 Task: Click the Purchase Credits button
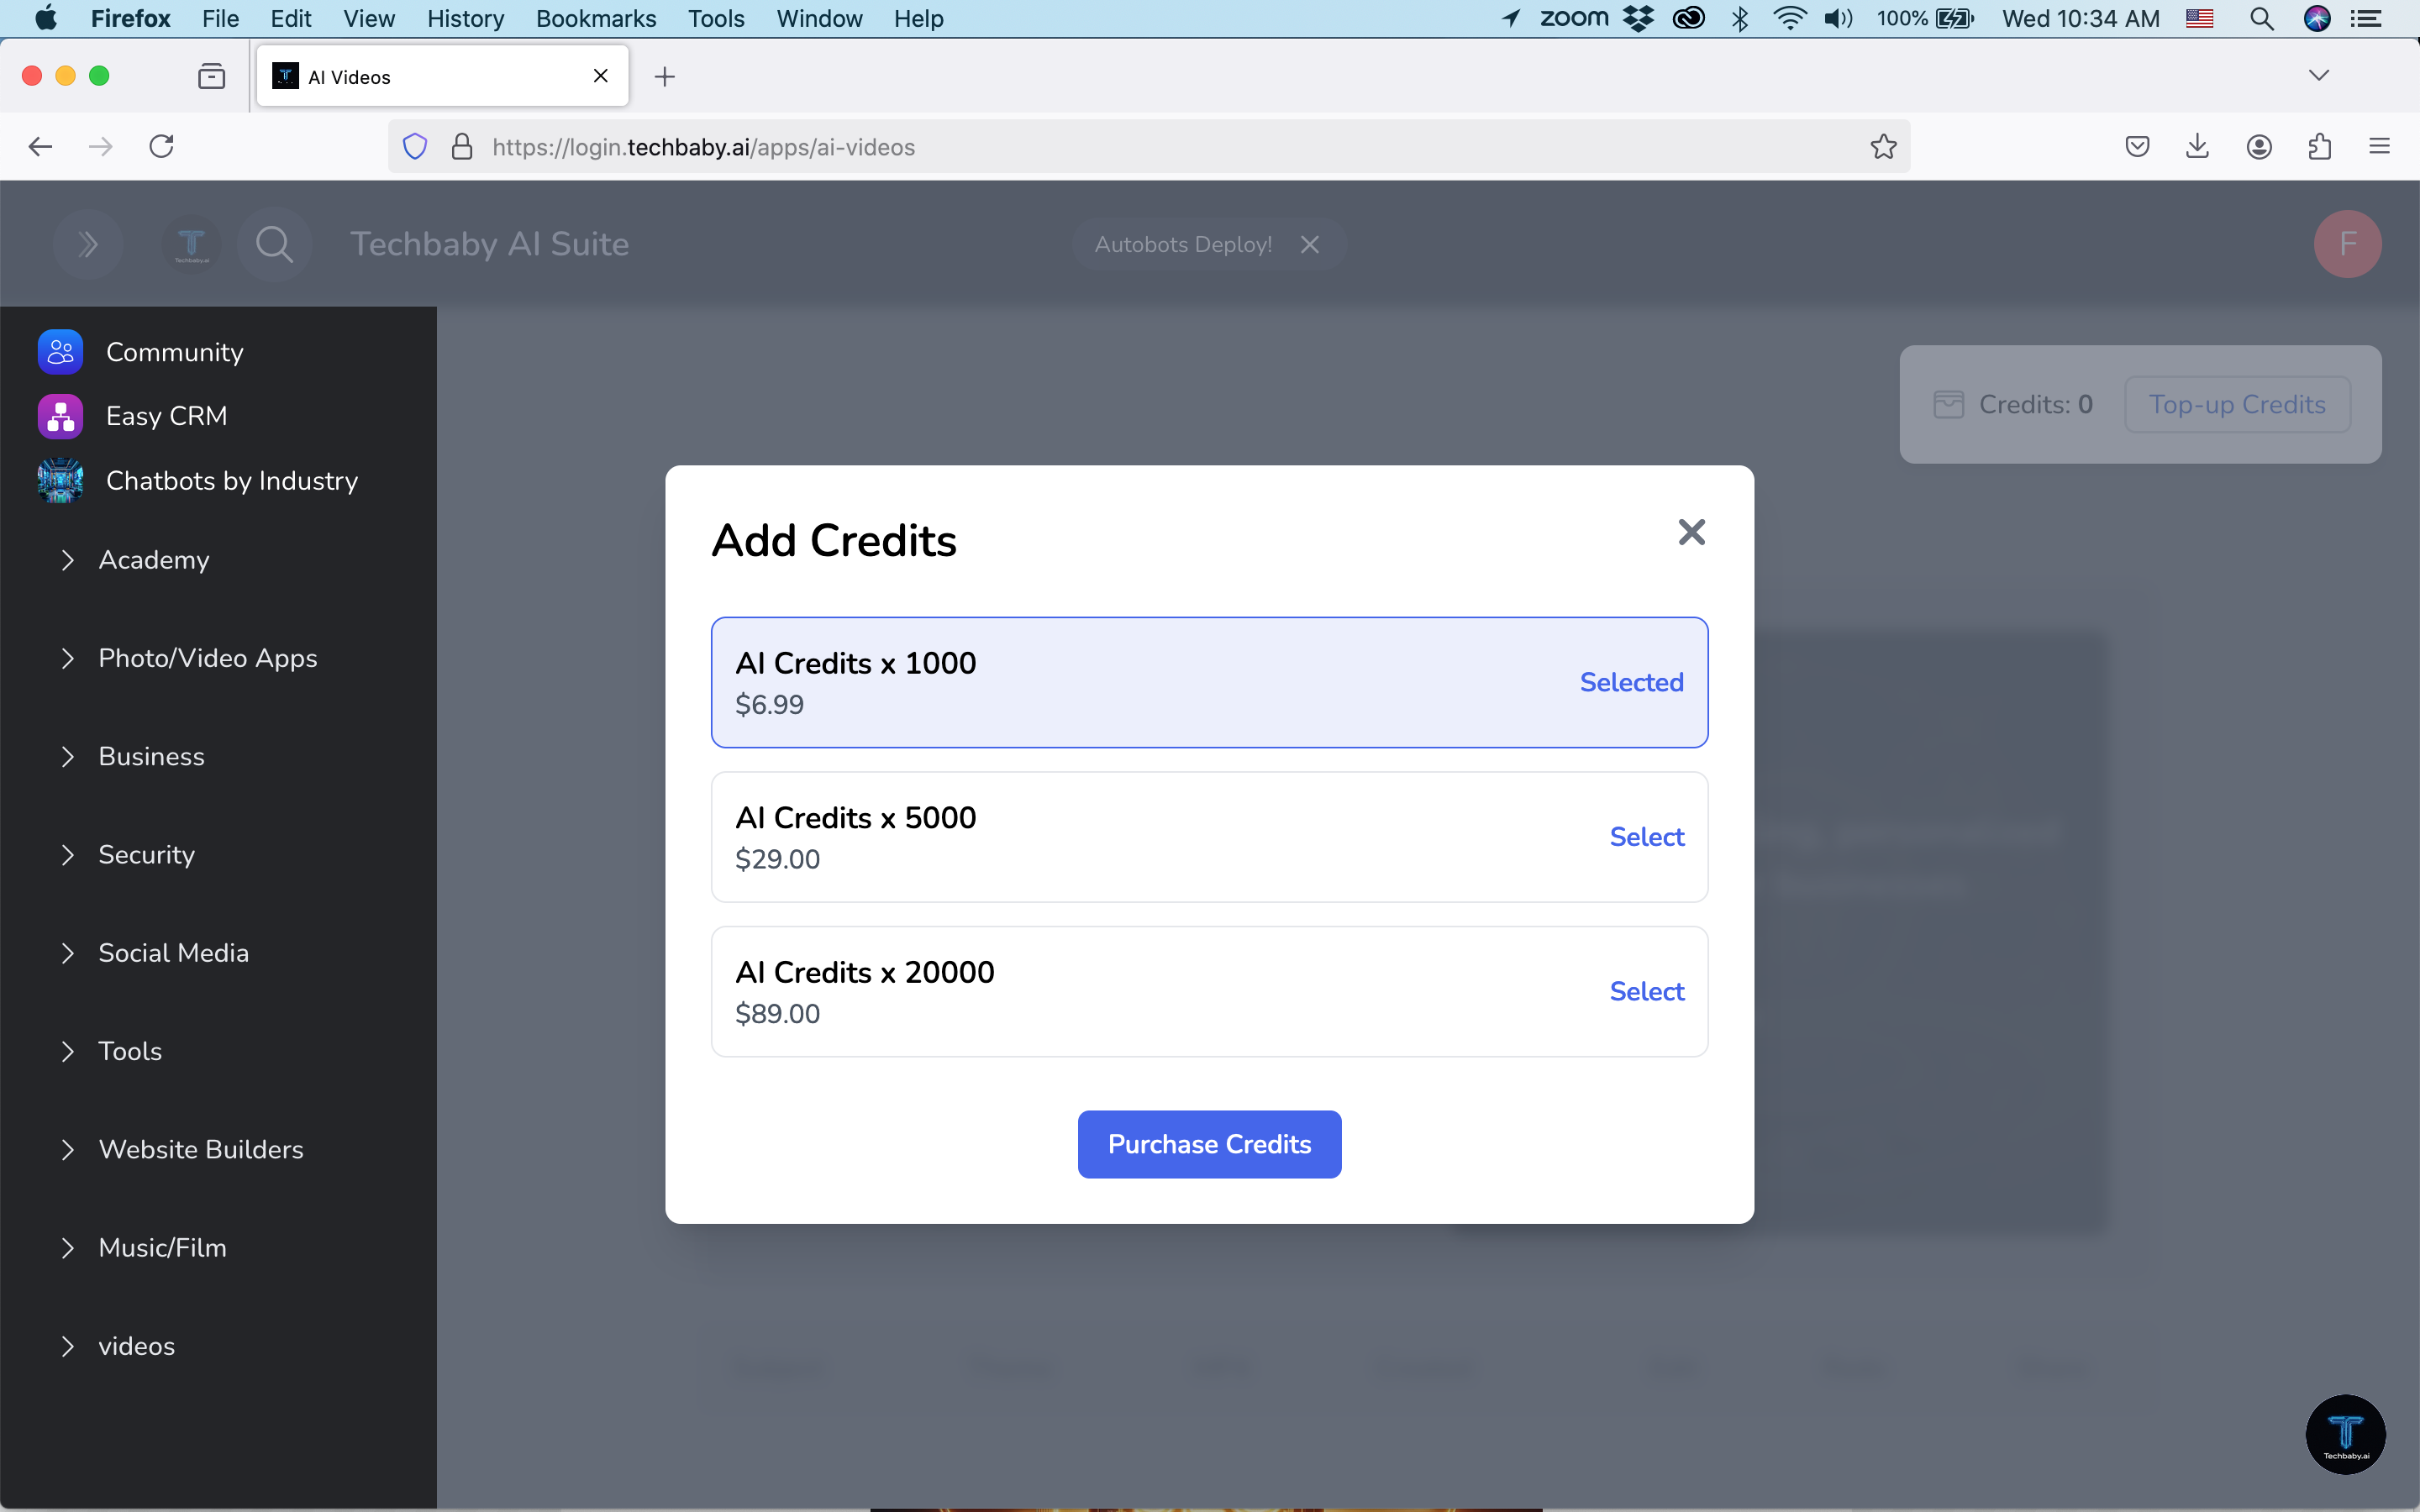click(x=1208, y=1144)
